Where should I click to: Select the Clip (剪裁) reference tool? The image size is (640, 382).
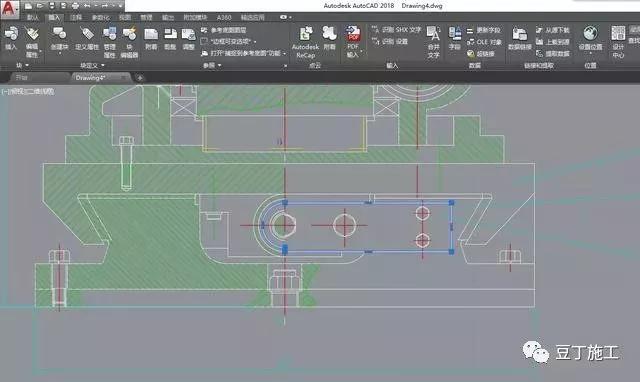click(x=170, y=38)
